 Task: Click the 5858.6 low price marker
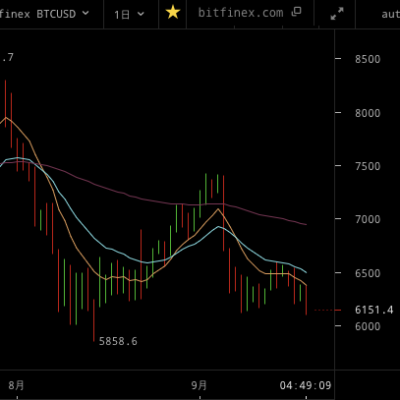(x=118, y=341)
